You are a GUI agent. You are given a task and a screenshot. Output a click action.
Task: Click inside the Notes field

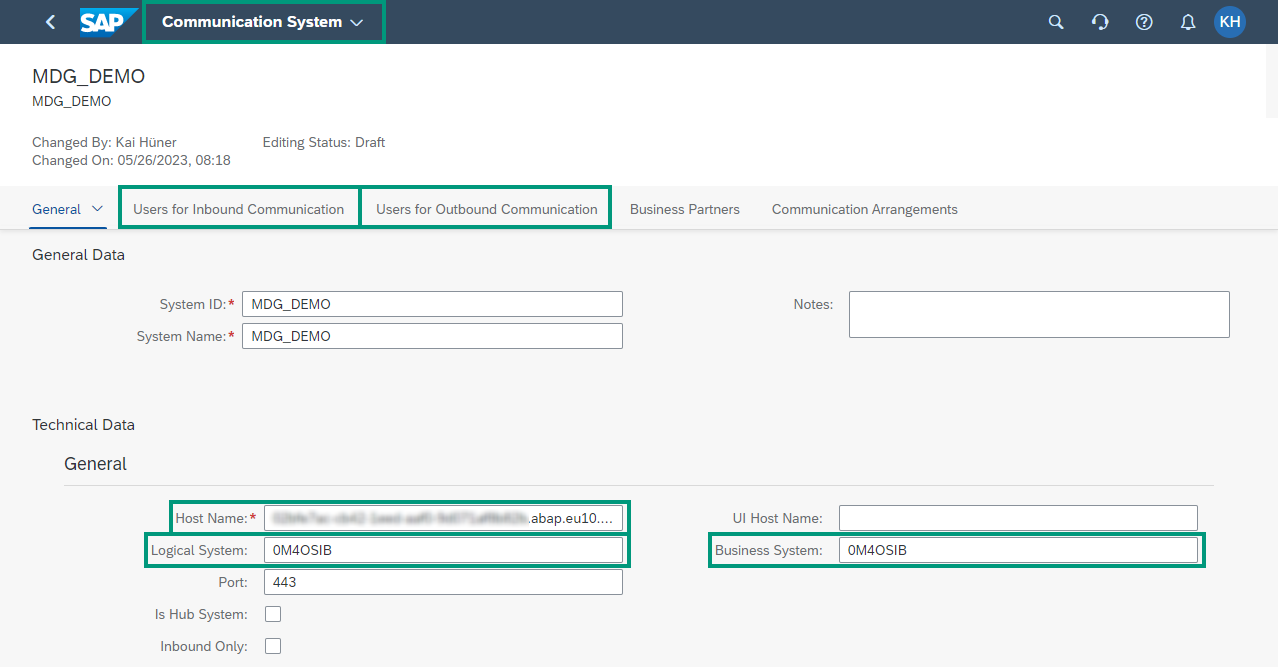[1038, 314]
